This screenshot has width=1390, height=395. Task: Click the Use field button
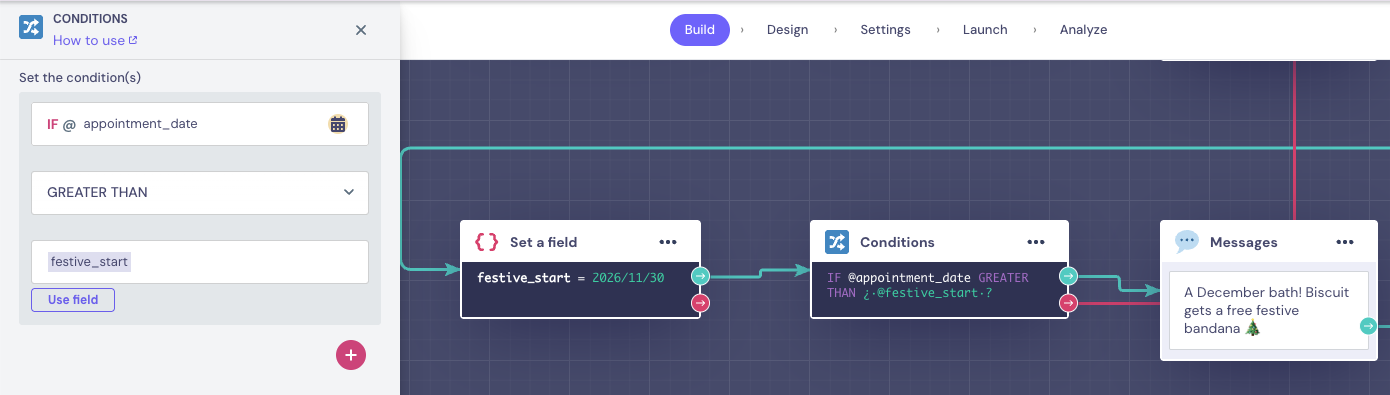coord(73,300)
